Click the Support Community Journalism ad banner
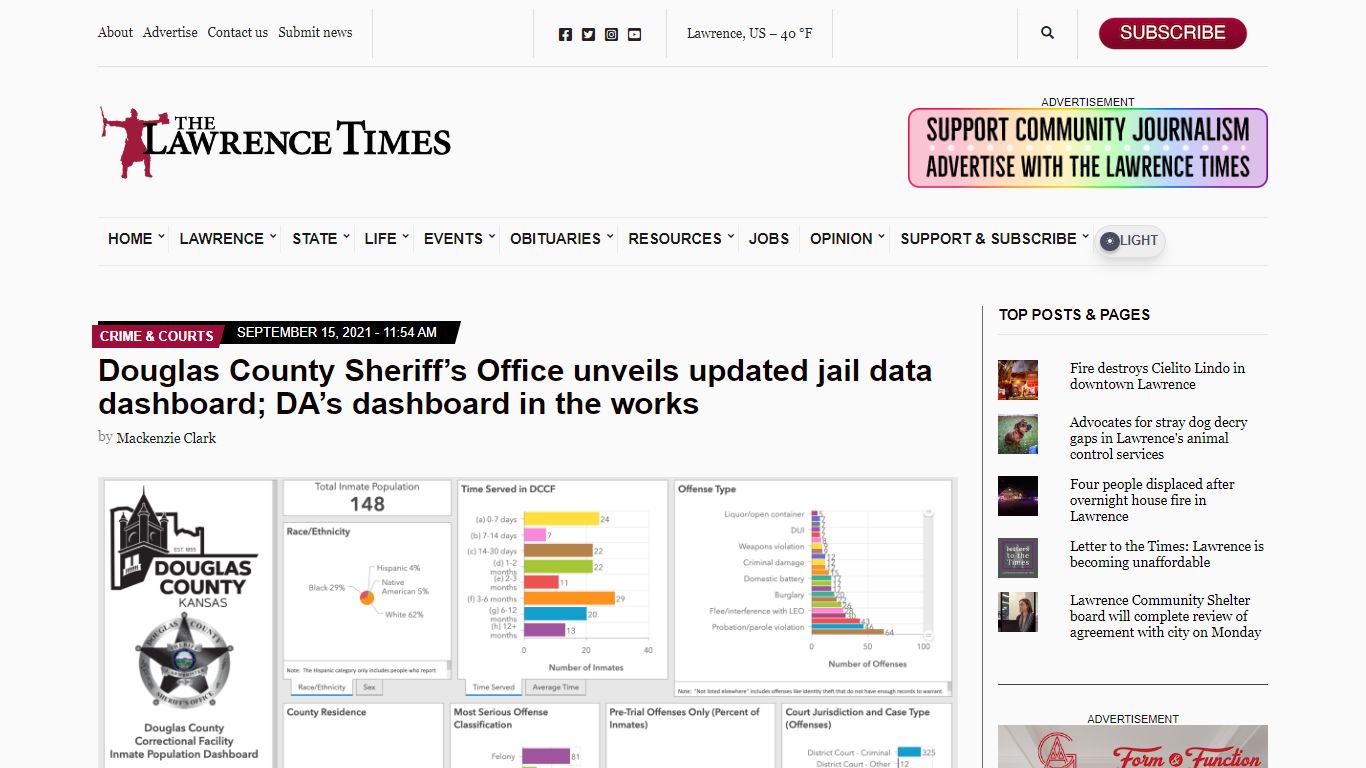 point(1088,148)
